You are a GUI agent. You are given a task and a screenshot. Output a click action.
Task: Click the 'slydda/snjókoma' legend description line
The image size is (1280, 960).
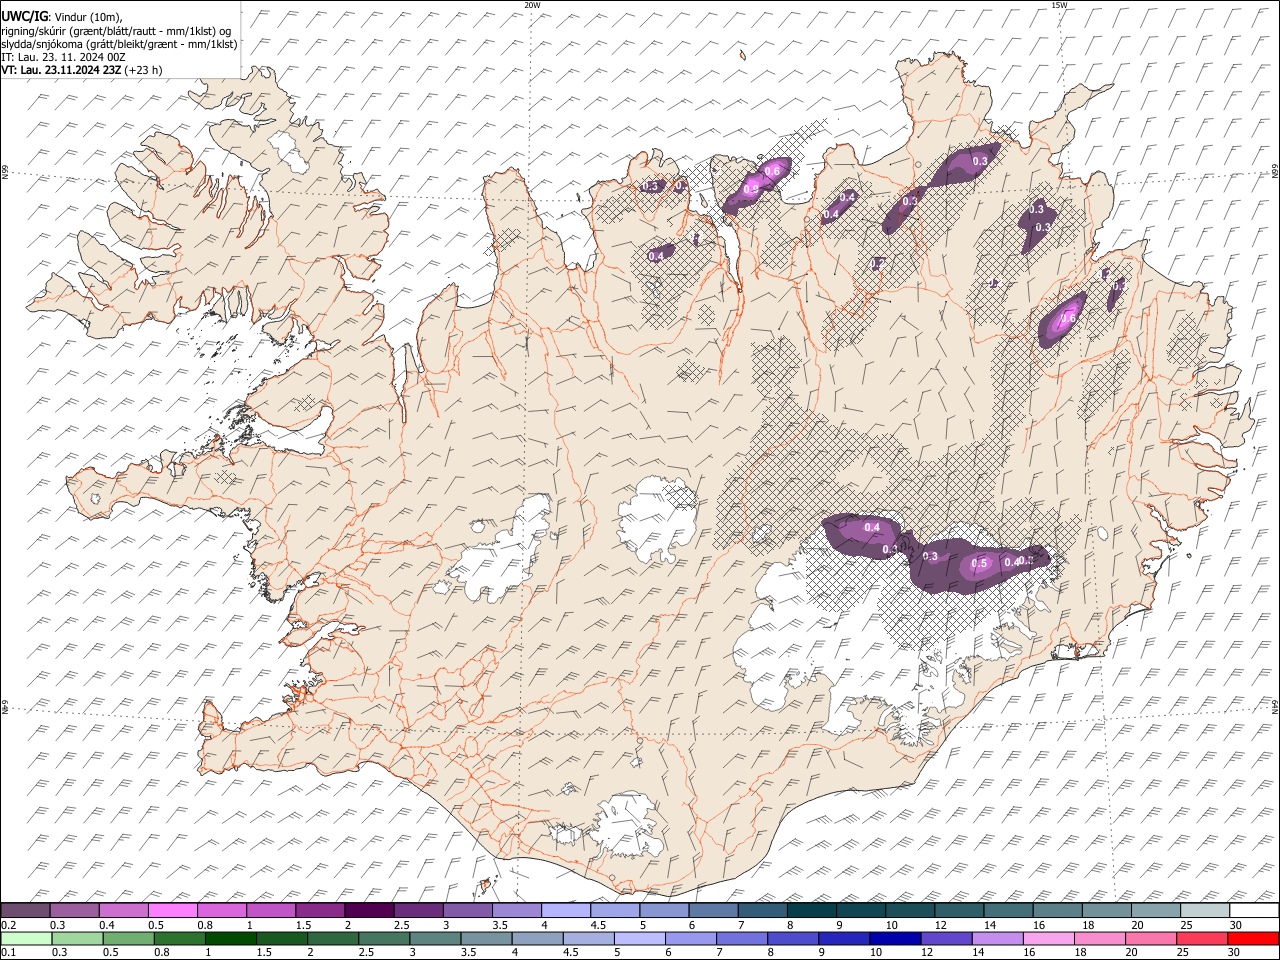click(119, 44)
